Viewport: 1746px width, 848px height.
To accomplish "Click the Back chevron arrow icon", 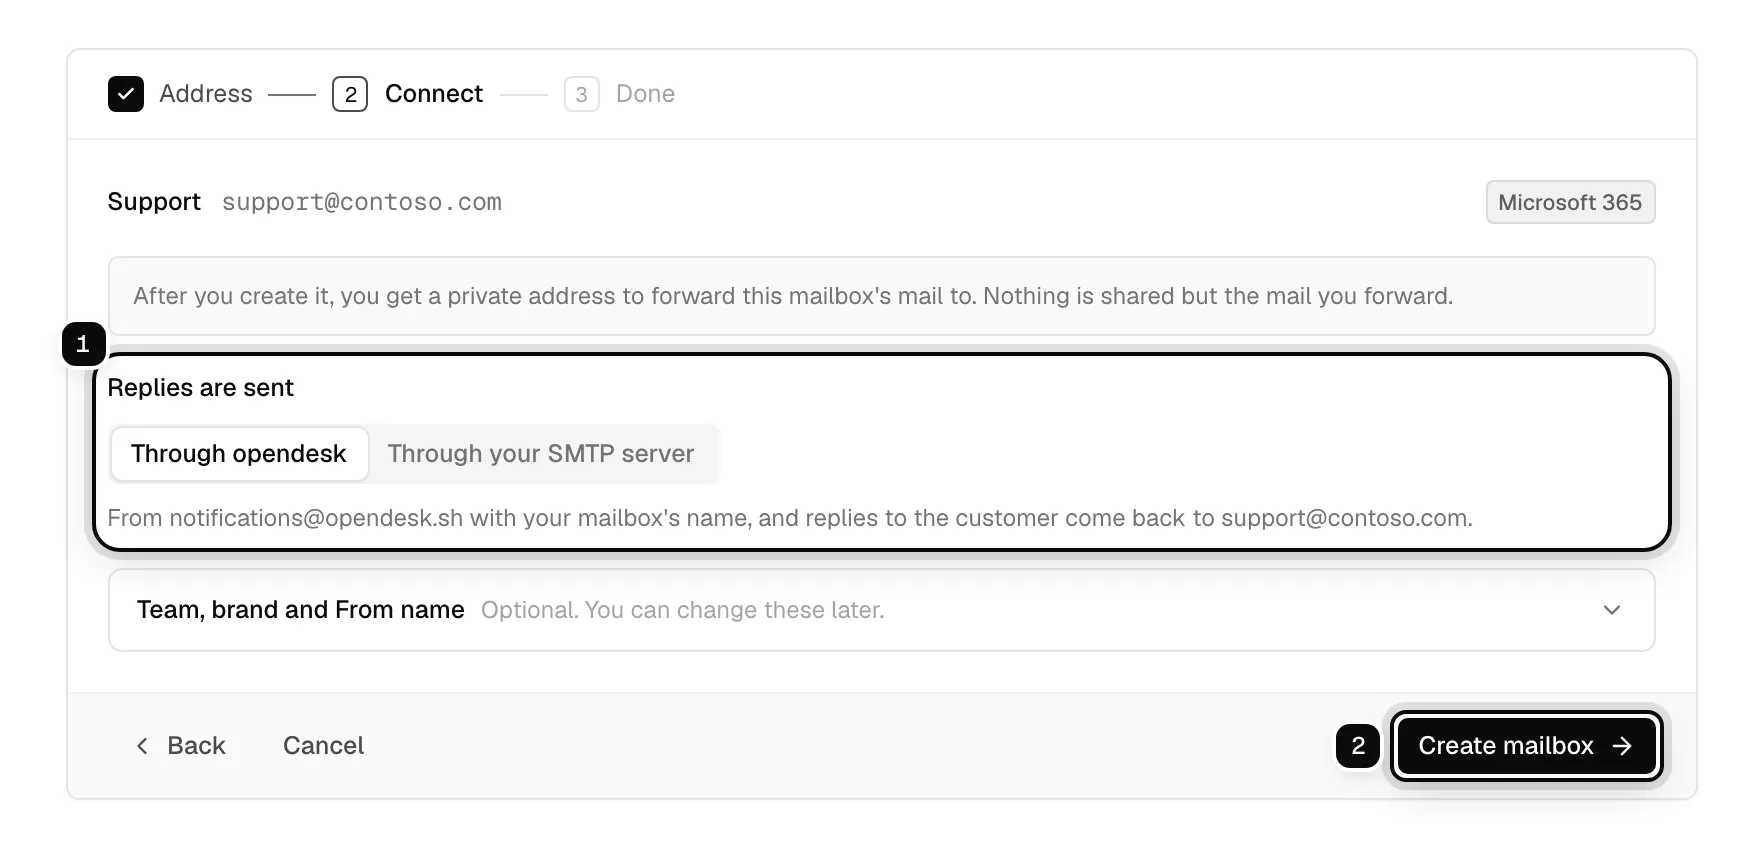I will pyautogui.click(x=142, y=746).
